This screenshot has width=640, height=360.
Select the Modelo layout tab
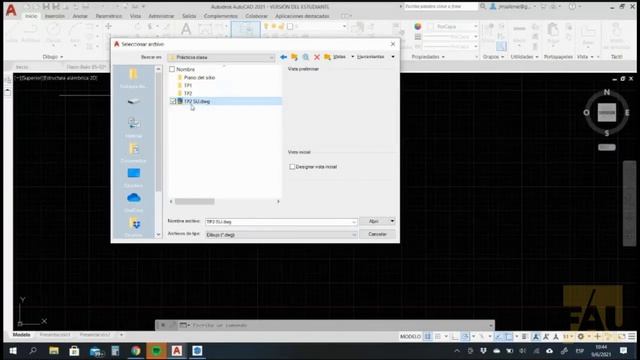[21, 335]
